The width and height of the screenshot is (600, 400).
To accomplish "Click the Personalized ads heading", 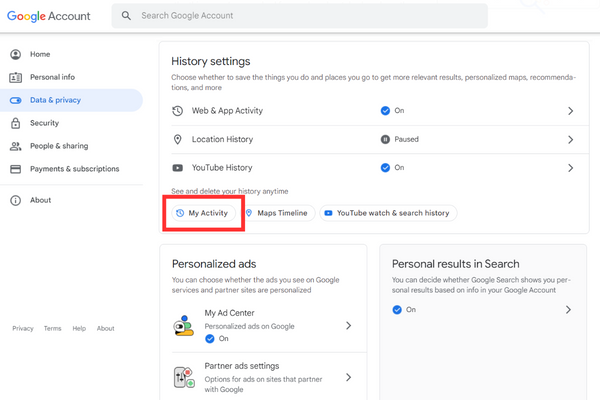I will pyautogui.click(x=214, y=264).
